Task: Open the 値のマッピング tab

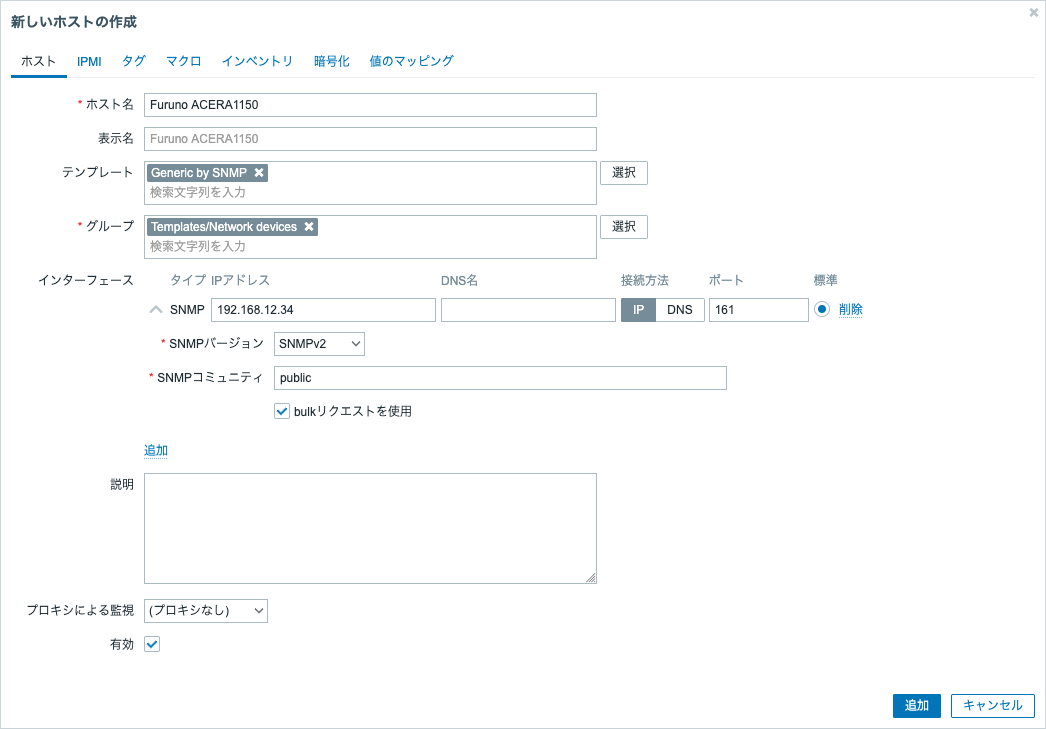Action: 412,61
